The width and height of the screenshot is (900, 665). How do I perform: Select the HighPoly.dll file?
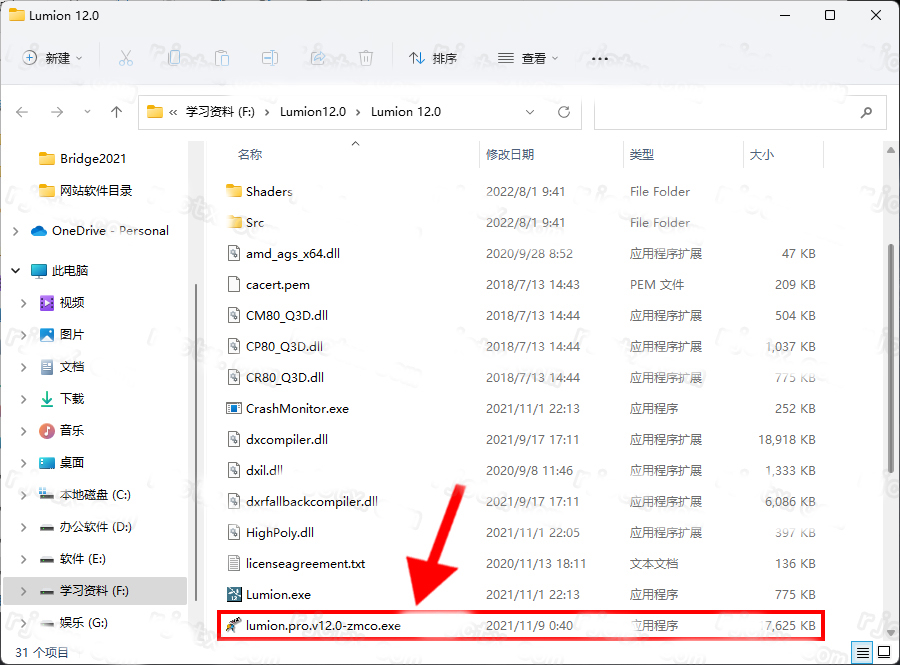[x=280, y=532]
